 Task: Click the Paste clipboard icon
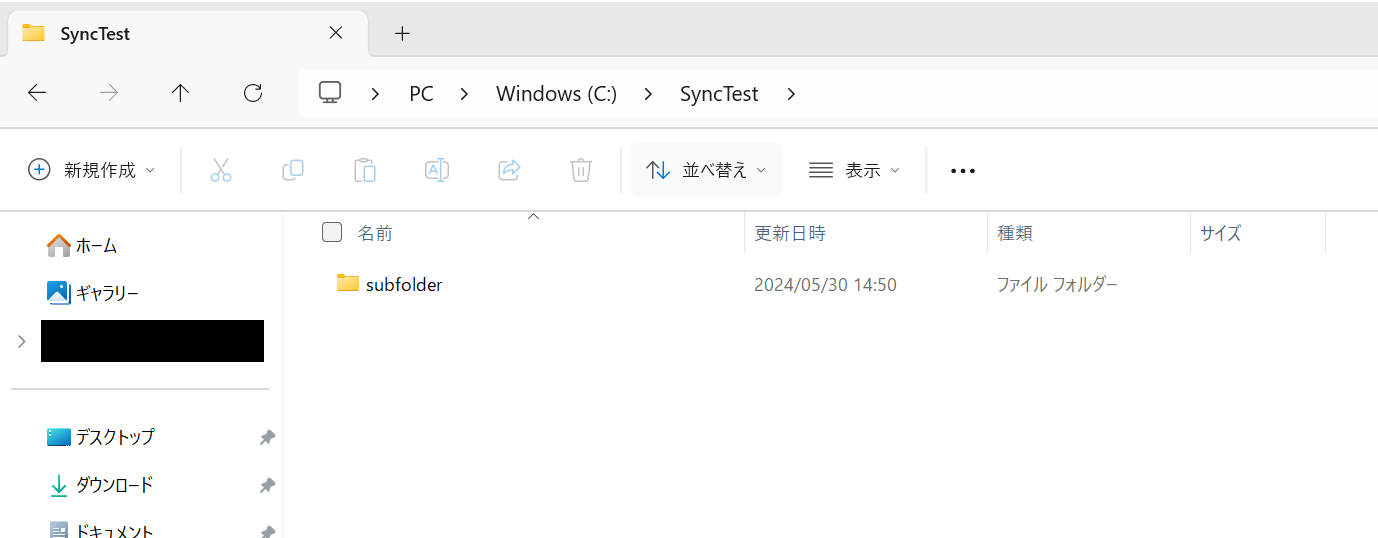[x=365, y=170]
